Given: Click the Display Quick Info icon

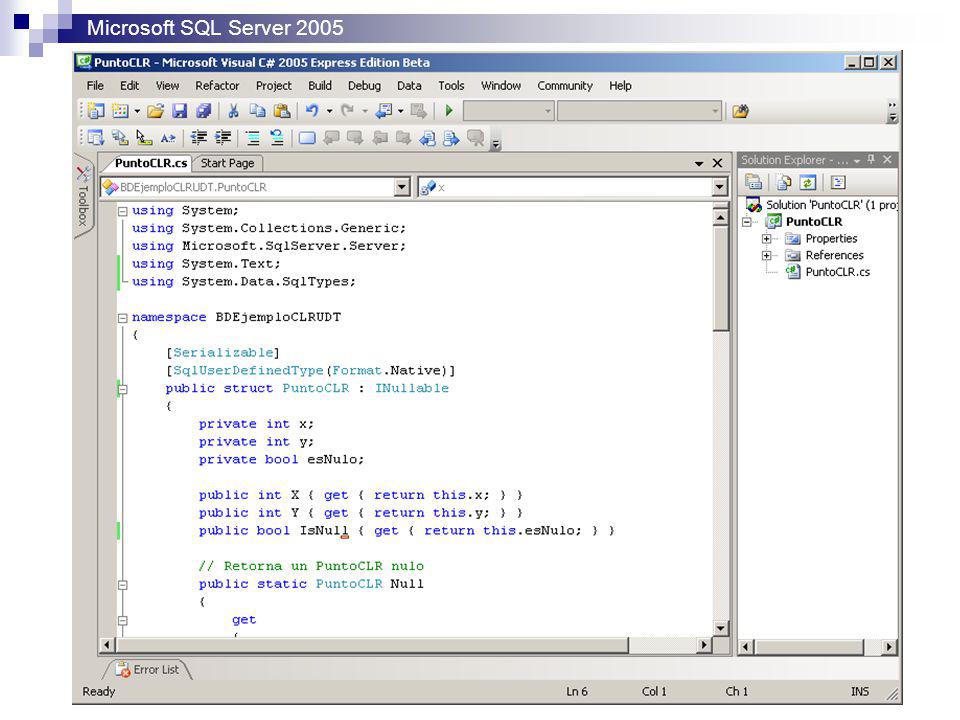Looking at the screenshot, I should (x=144, y=138).
